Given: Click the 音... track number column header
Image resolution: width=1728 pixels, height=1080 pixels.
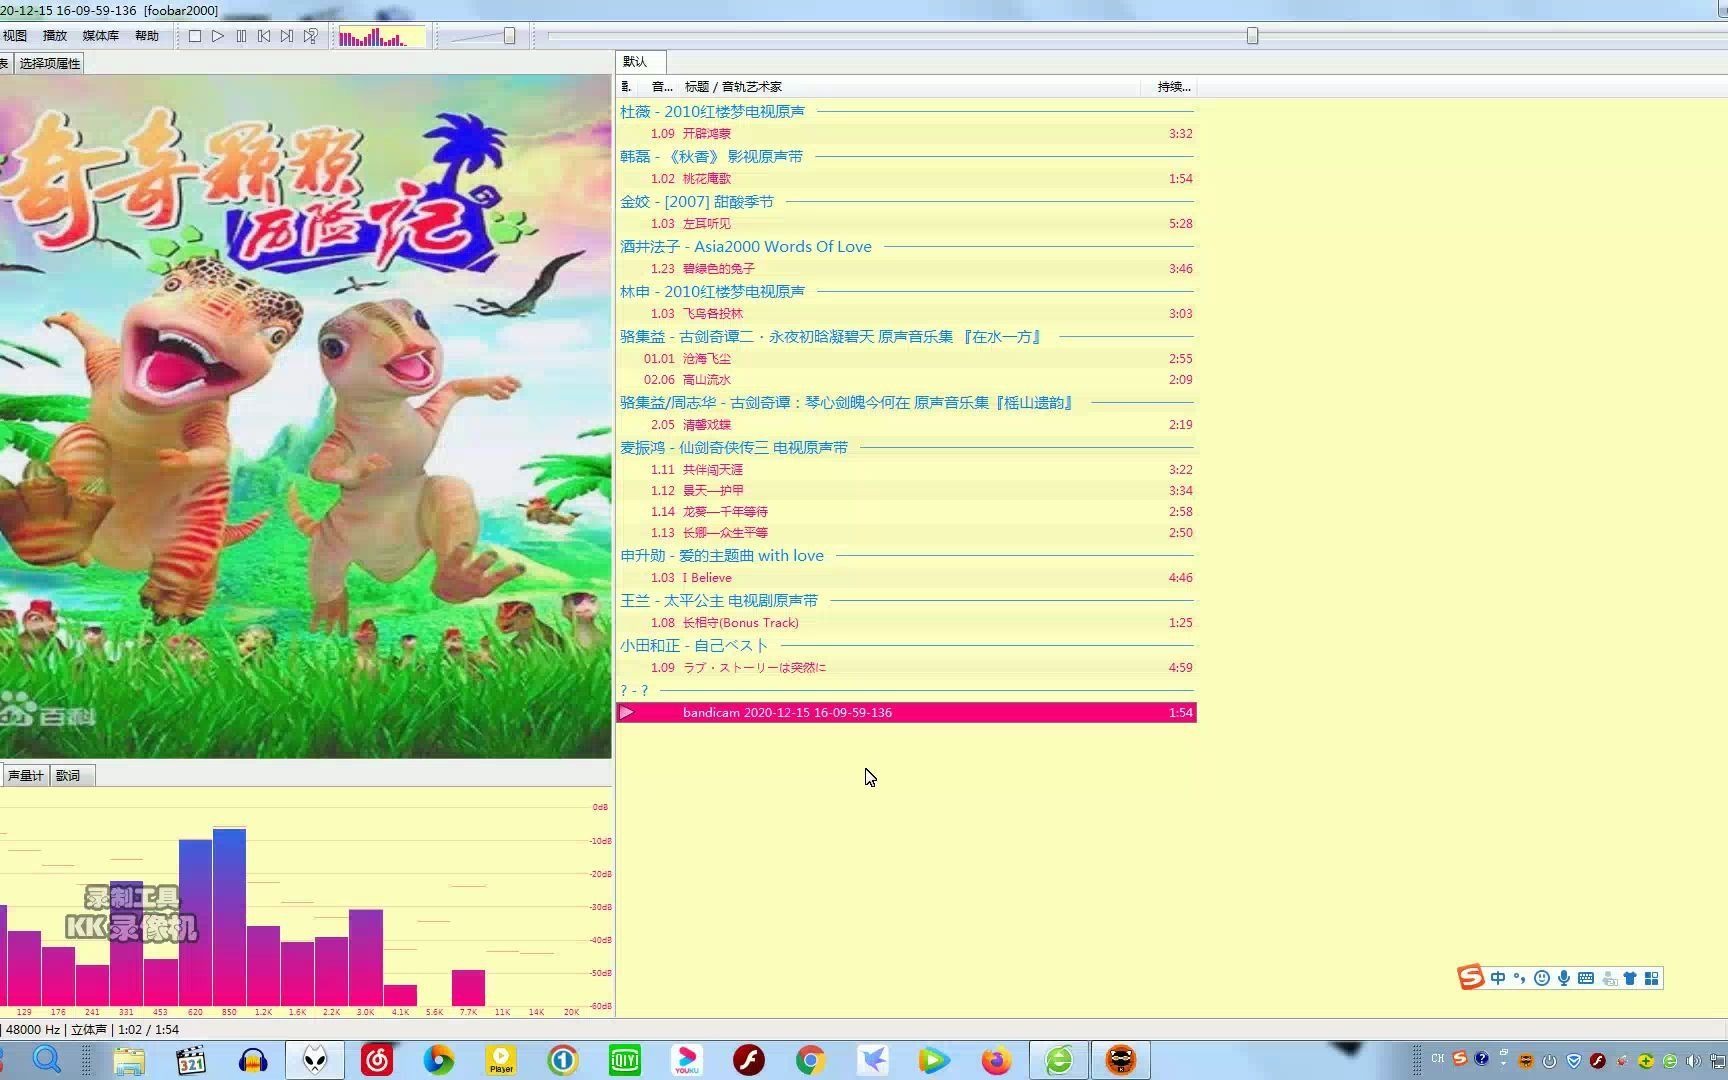Looking at the screenshot, I should [x=662, y=87].
